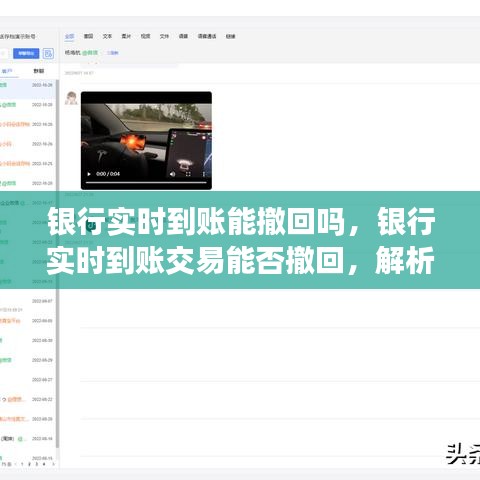Go to next page of contact list
Screen dimensions: 480x480
point(53,464)
